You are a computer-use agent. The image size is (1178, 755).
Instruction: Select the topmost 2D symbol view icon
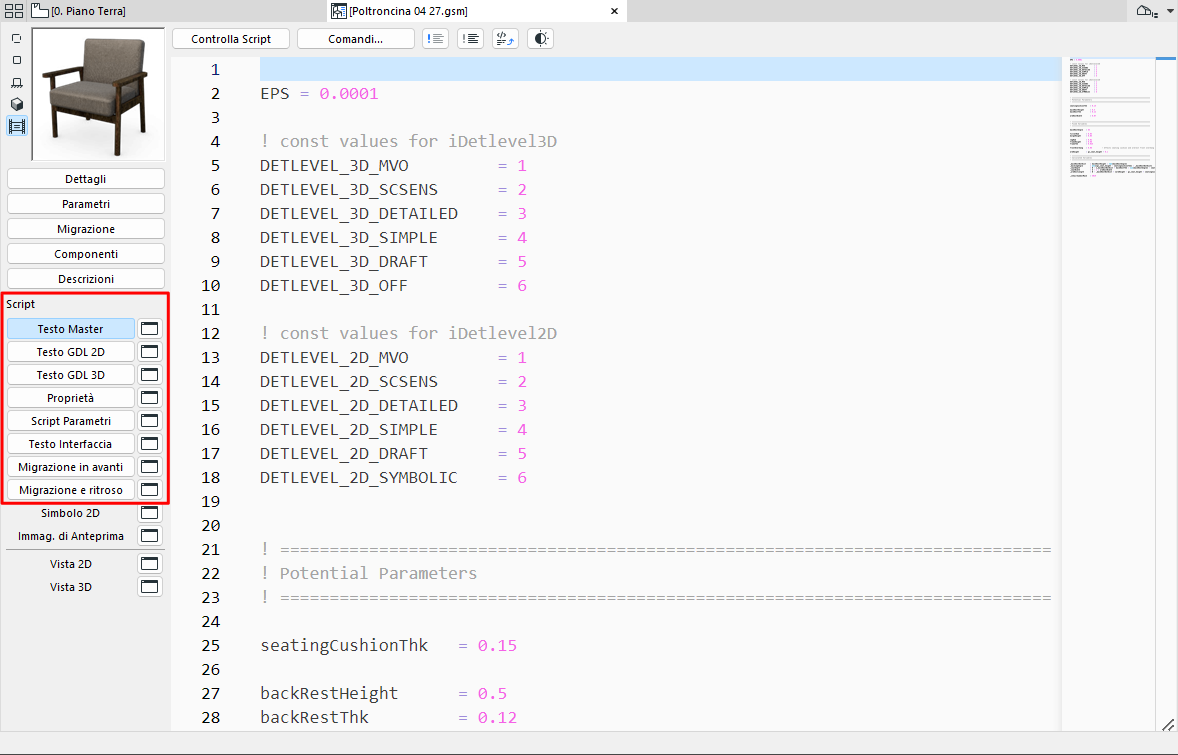tap(16, 37)
